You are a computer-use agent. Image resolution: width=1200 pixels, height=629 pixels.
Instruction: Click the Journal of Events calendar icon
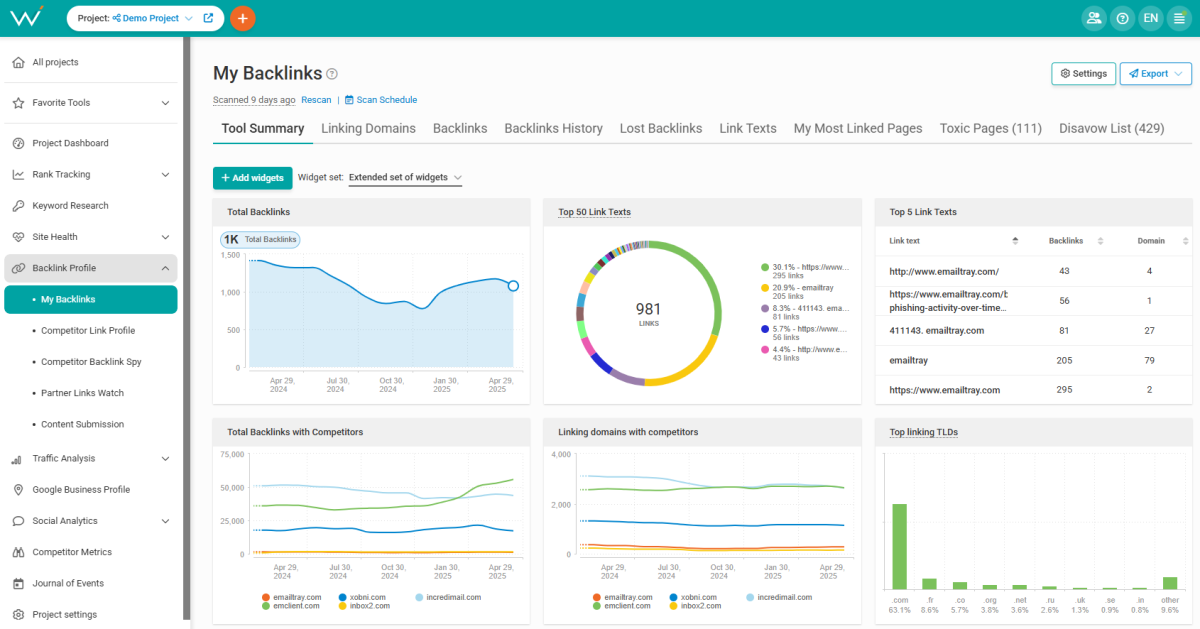pos(18,583)
